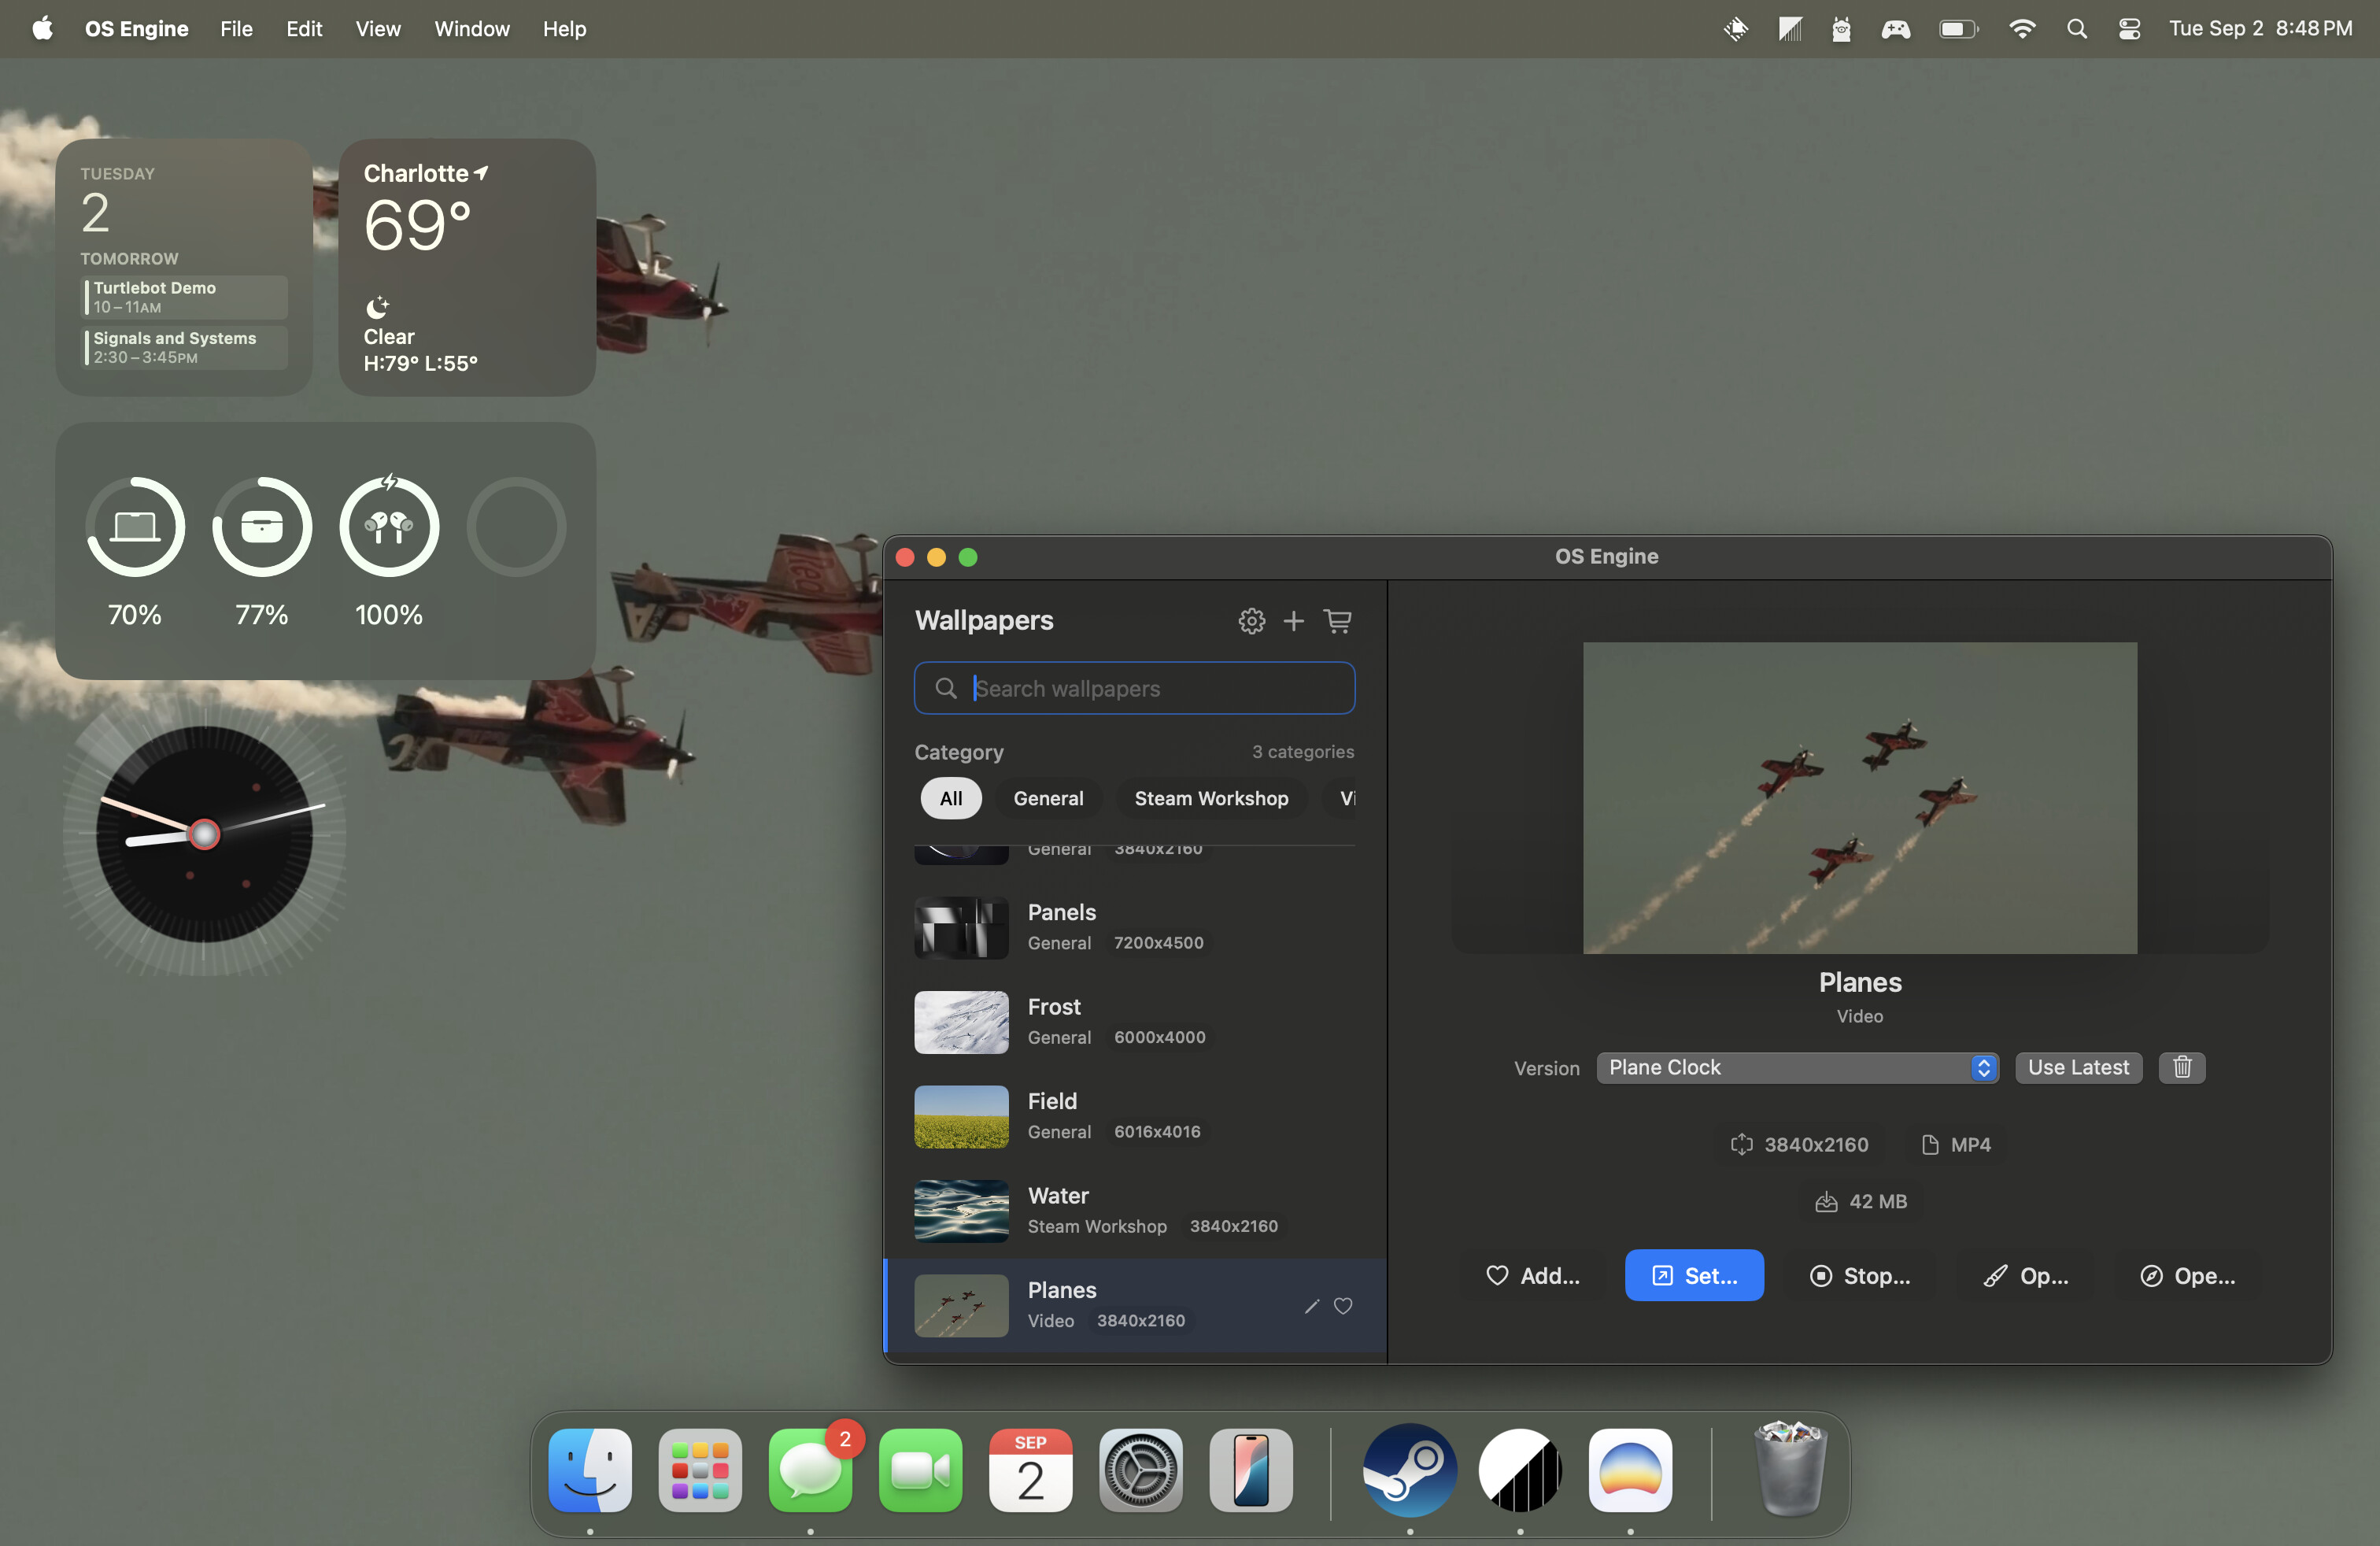Open wallpaper location via compass icon

pyautogui.click(x=2188, y=1275)
